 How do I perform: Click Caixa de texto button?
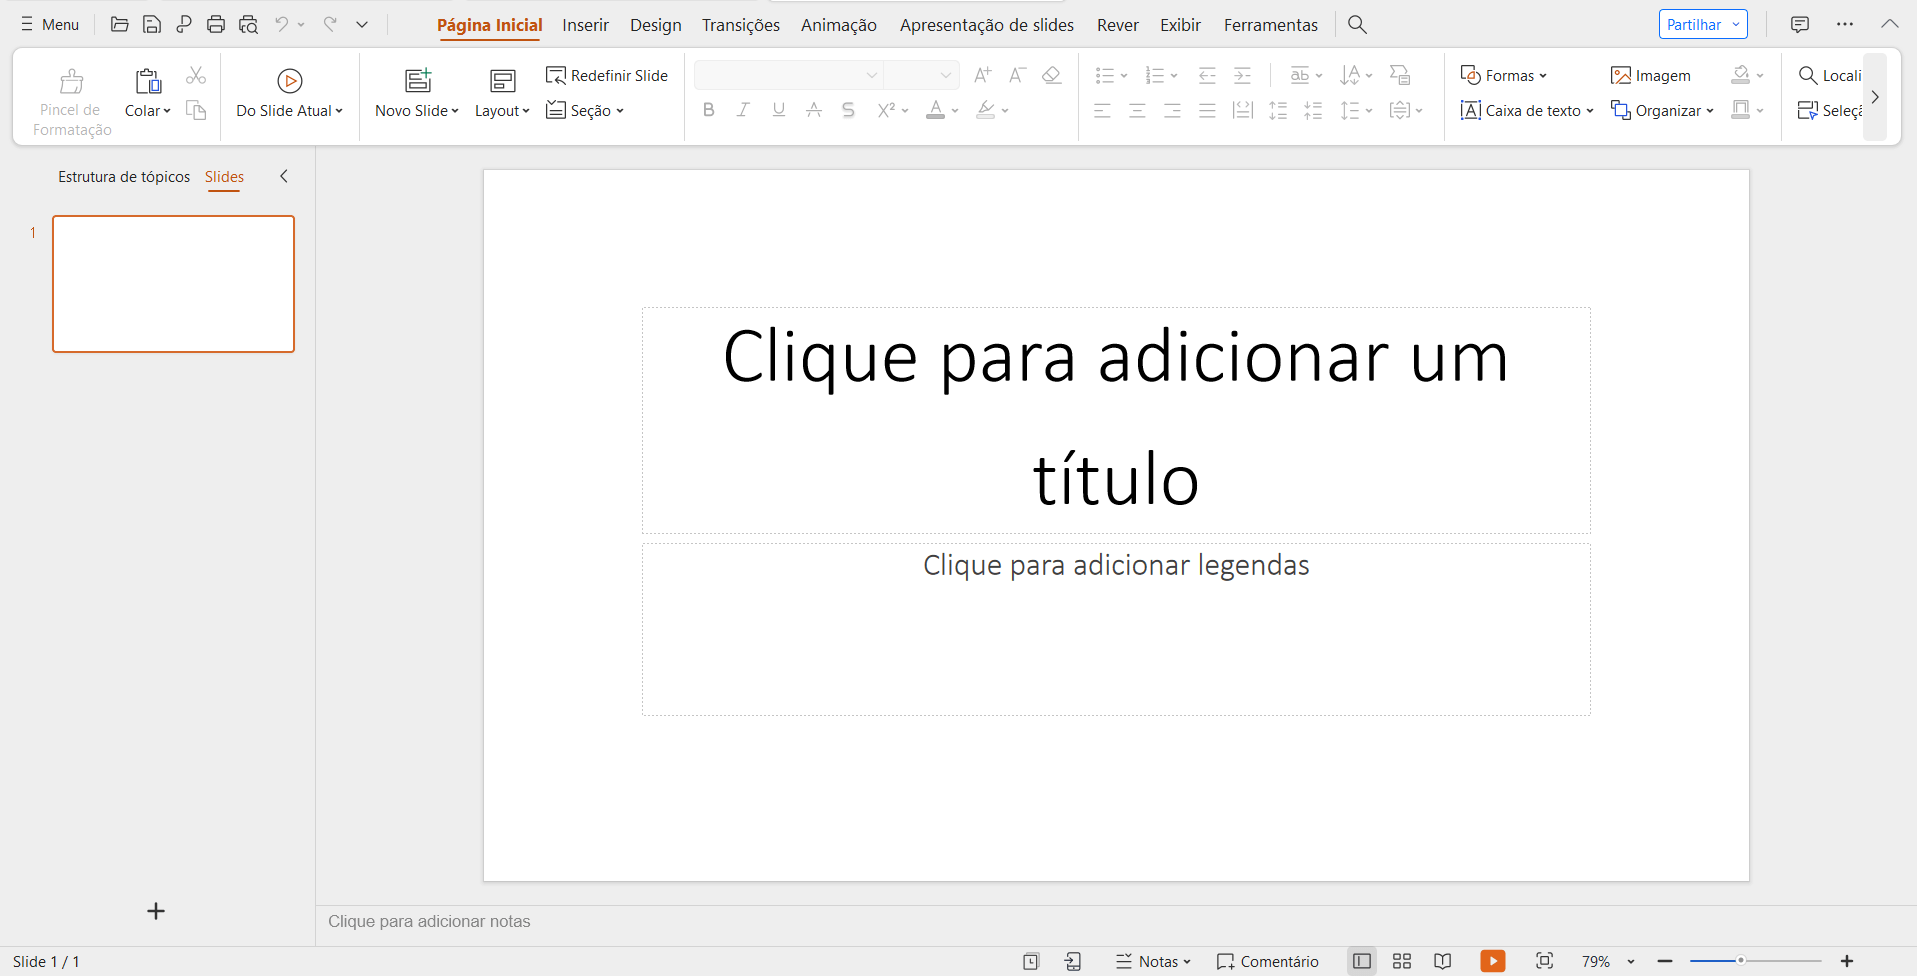coord(1526,110)
